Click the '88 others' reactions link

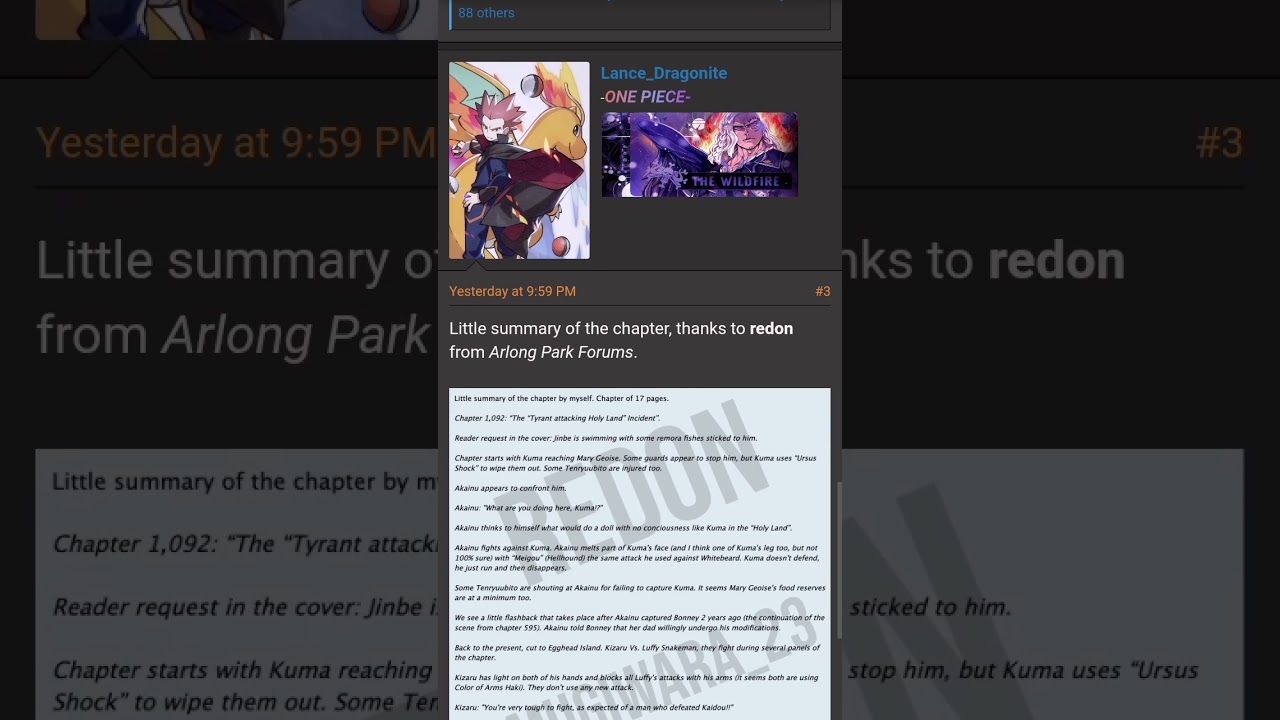pos(486,13)
